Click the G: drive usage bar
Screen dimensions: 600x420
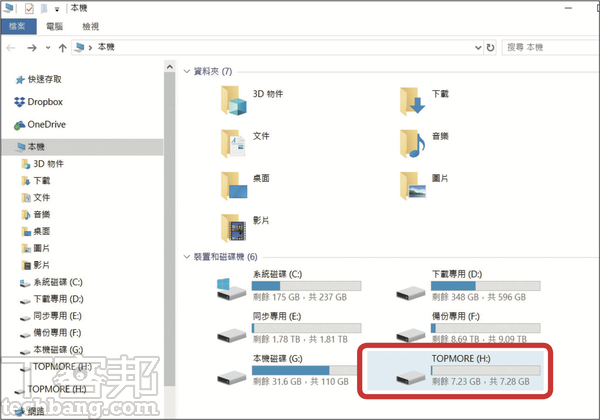point(304,370)
